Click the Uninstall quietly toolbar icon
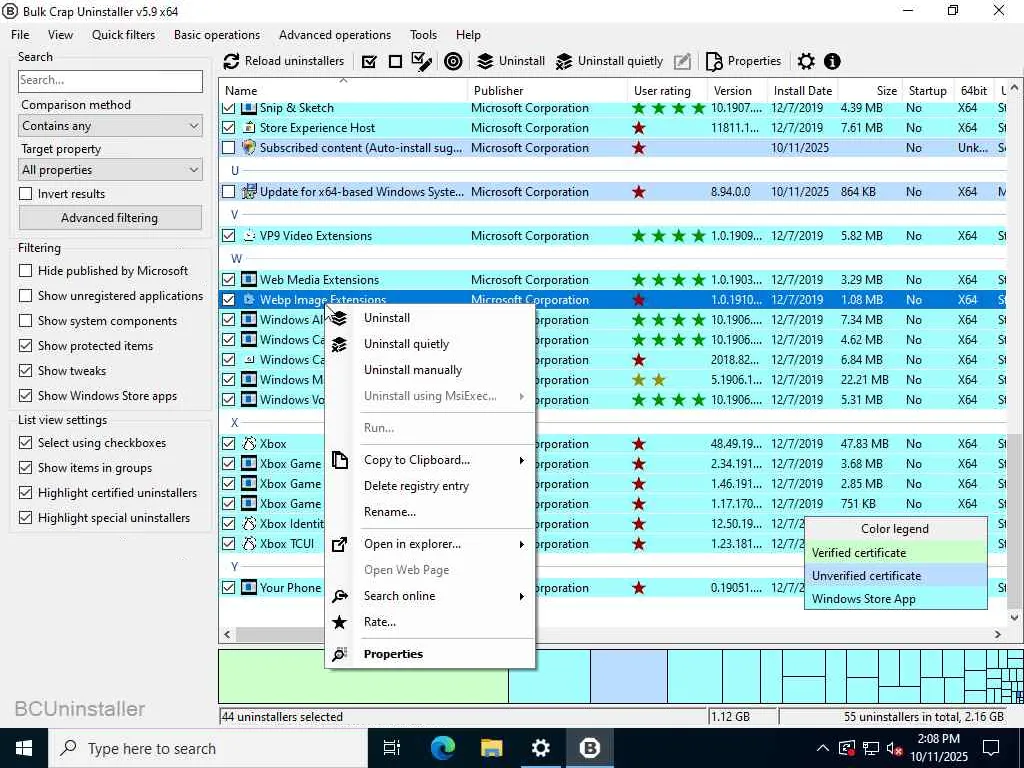This screenshot has height=768, width=1024. click(x=564, y=61)
